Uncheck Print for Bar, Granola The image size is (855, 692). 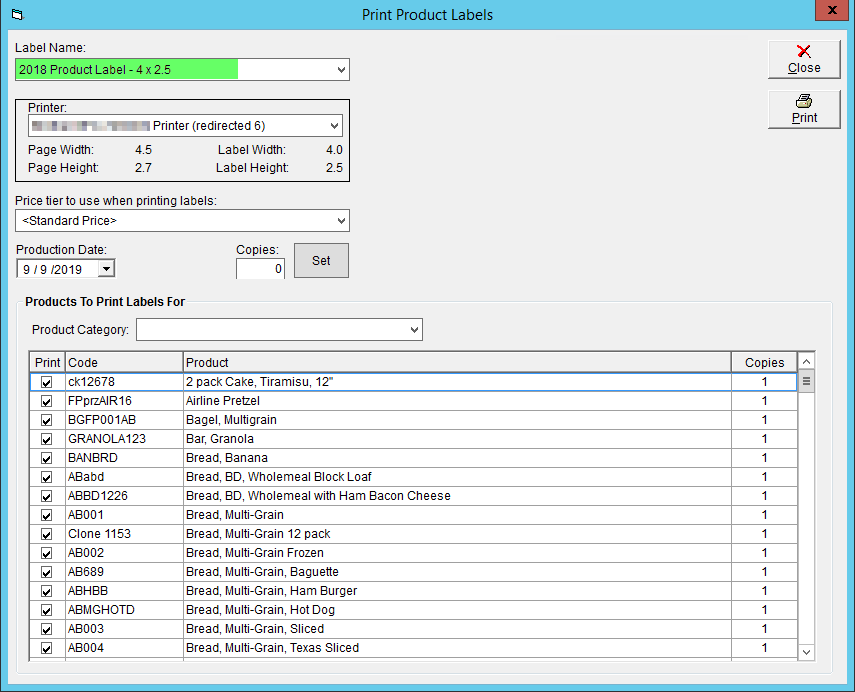pos(46,439)
